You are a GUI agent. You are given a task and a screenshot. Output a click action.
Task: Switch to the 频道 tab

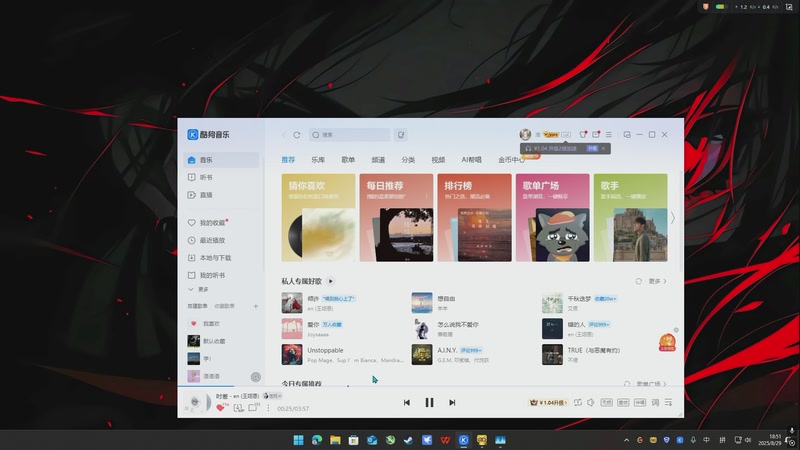pos(378,160)
